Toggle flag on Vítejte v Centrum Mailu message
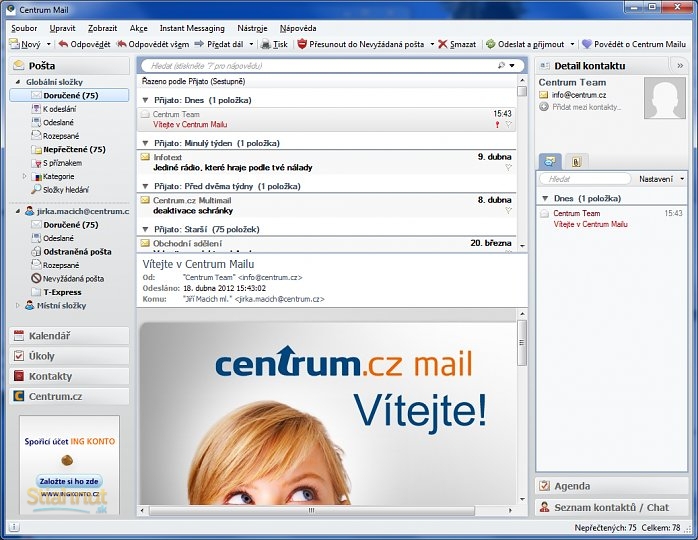 508,125
